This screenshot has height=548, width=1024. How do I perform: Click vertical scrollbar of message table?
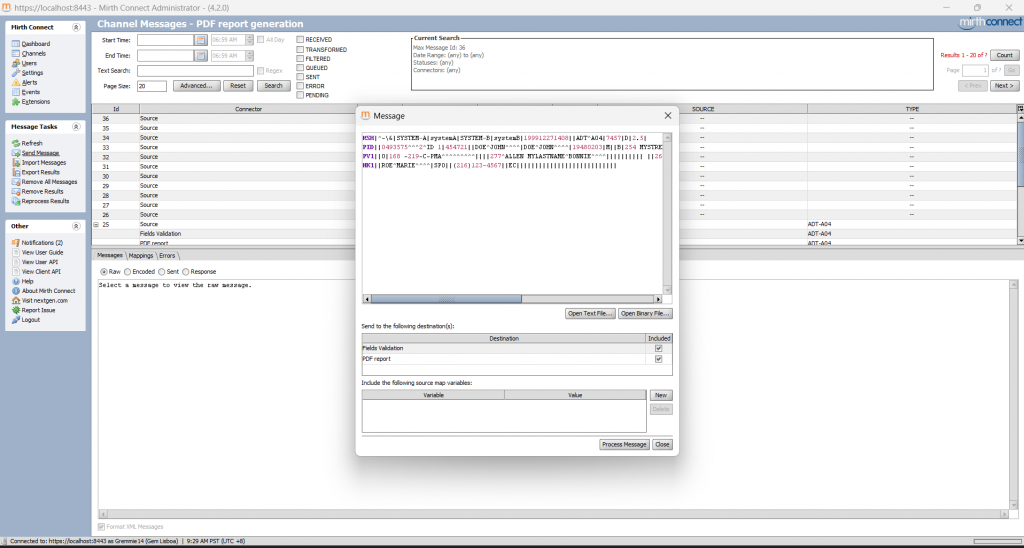coord(1020,180)
